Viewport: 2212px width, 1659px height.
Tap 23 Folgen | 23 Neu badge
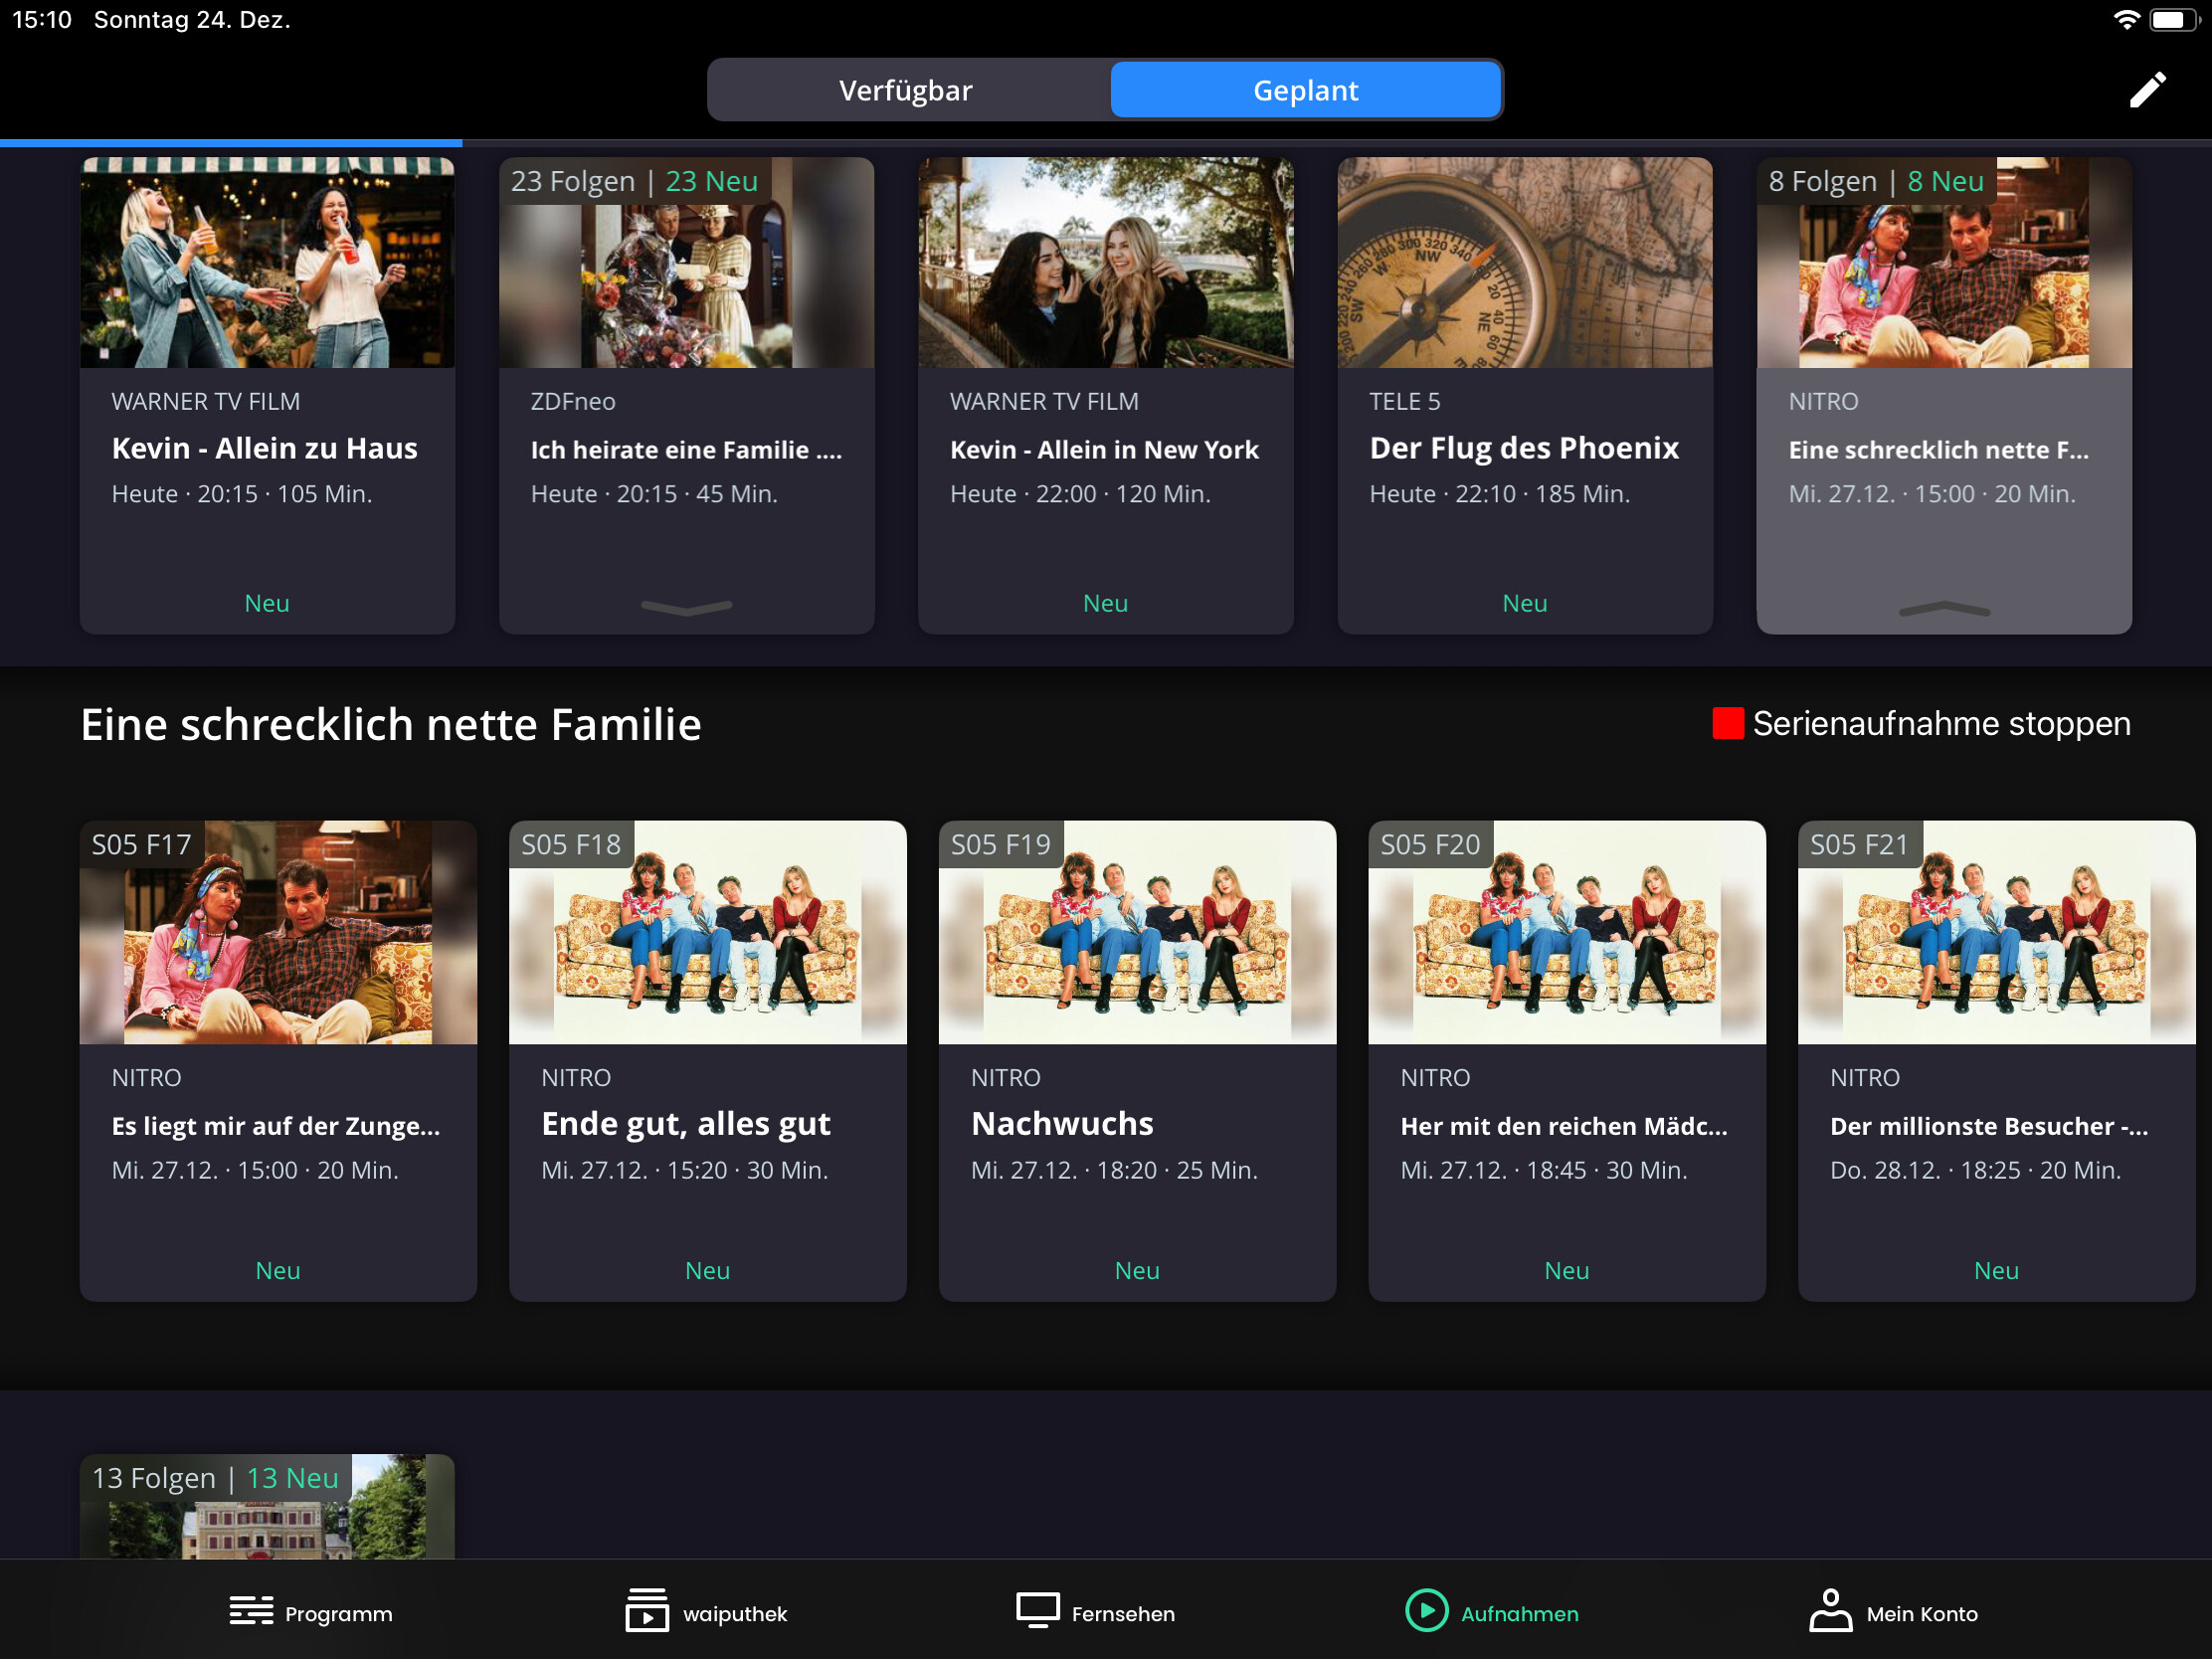(635, 181)
